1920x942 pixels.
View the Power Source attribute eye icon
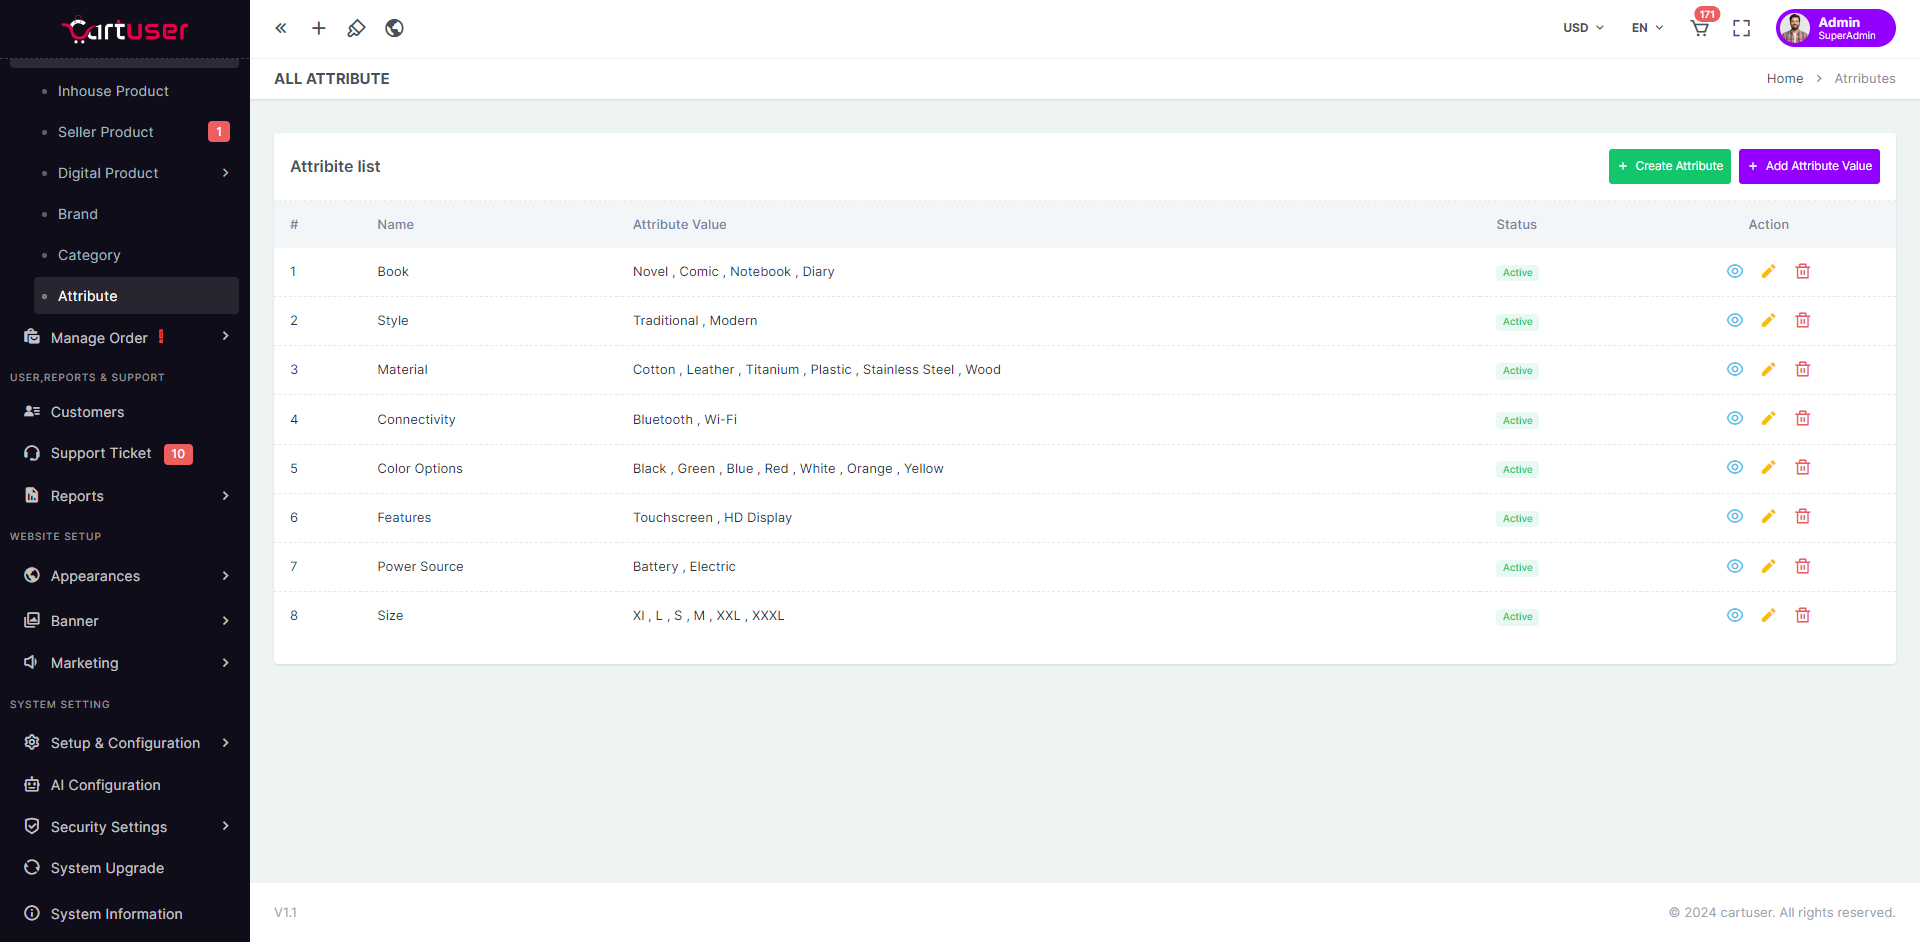pyautogui.click(x=1734, y=567)
